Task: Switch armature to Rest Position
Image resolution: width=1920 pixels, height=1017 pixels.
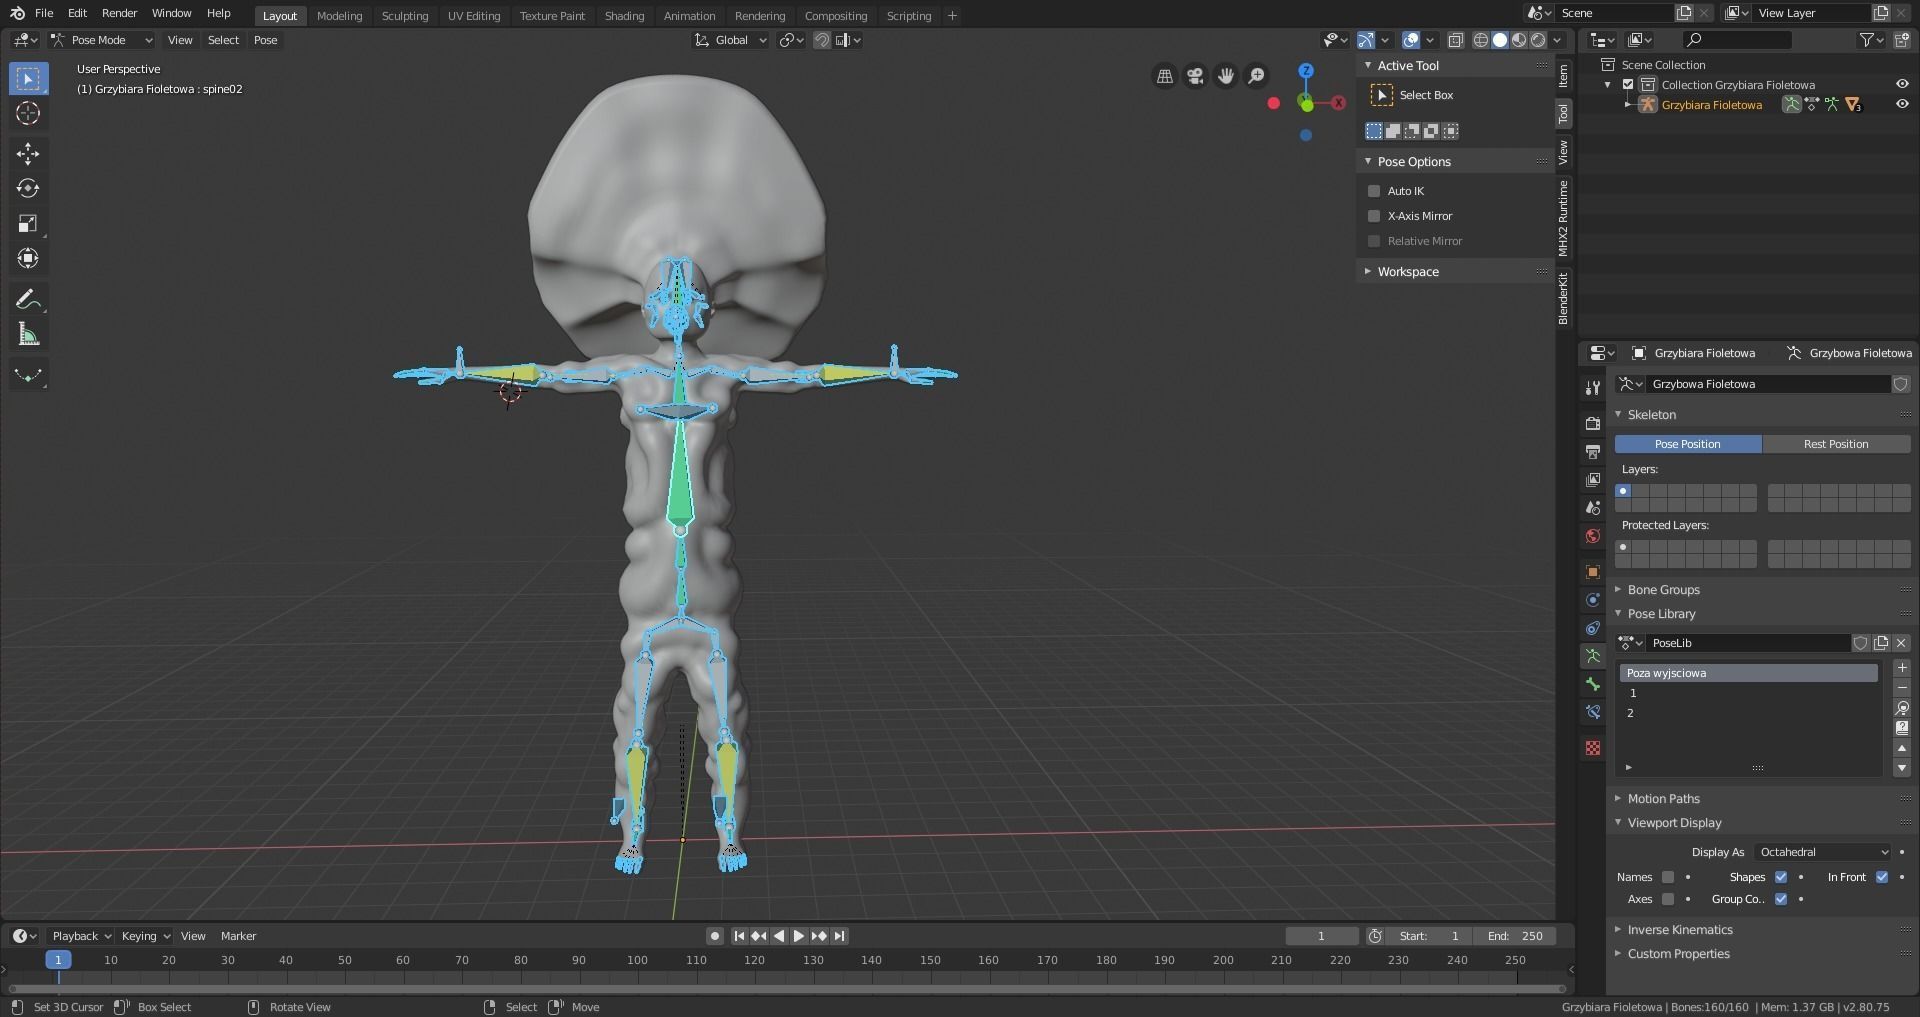Action: pyautogui.click(x=1836, y=444)
